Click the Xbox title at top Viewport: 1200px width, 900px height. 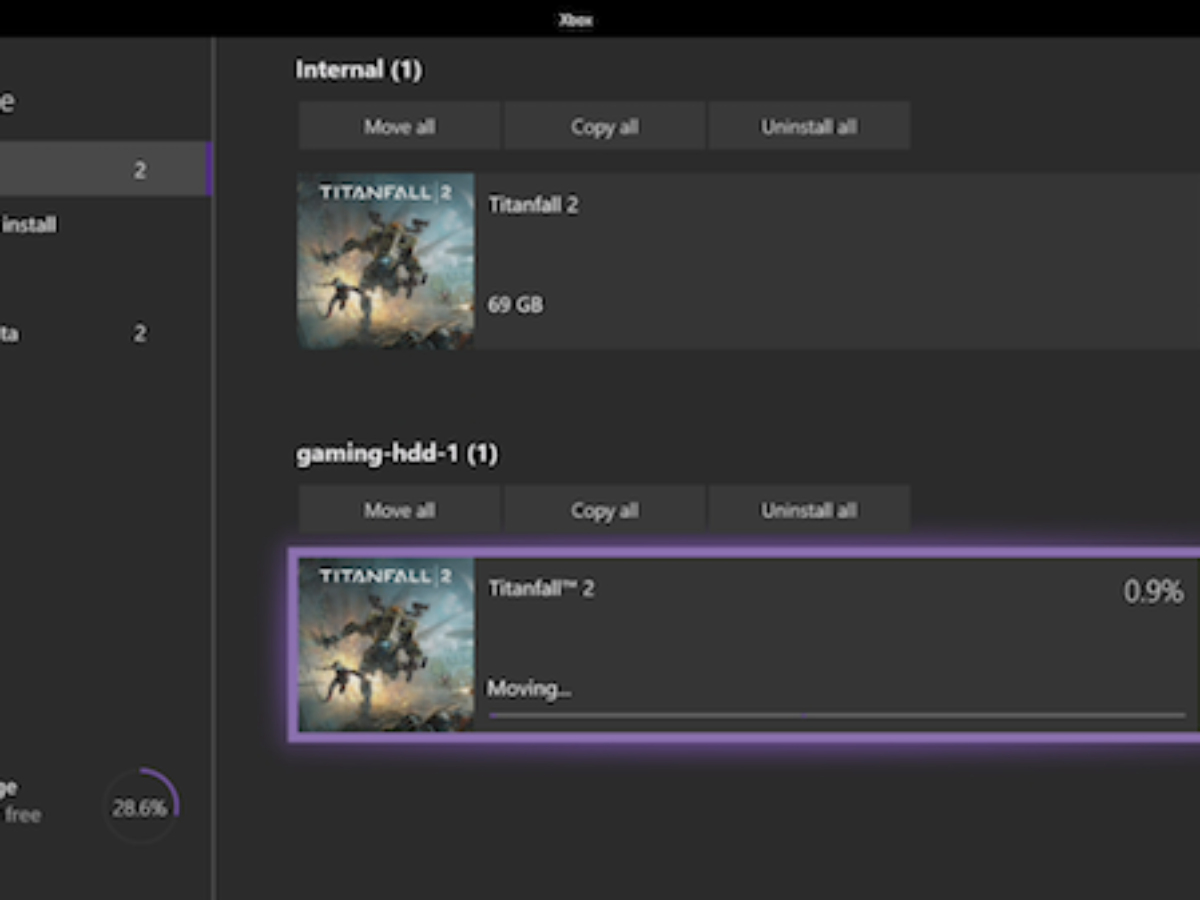click(575, 20)
